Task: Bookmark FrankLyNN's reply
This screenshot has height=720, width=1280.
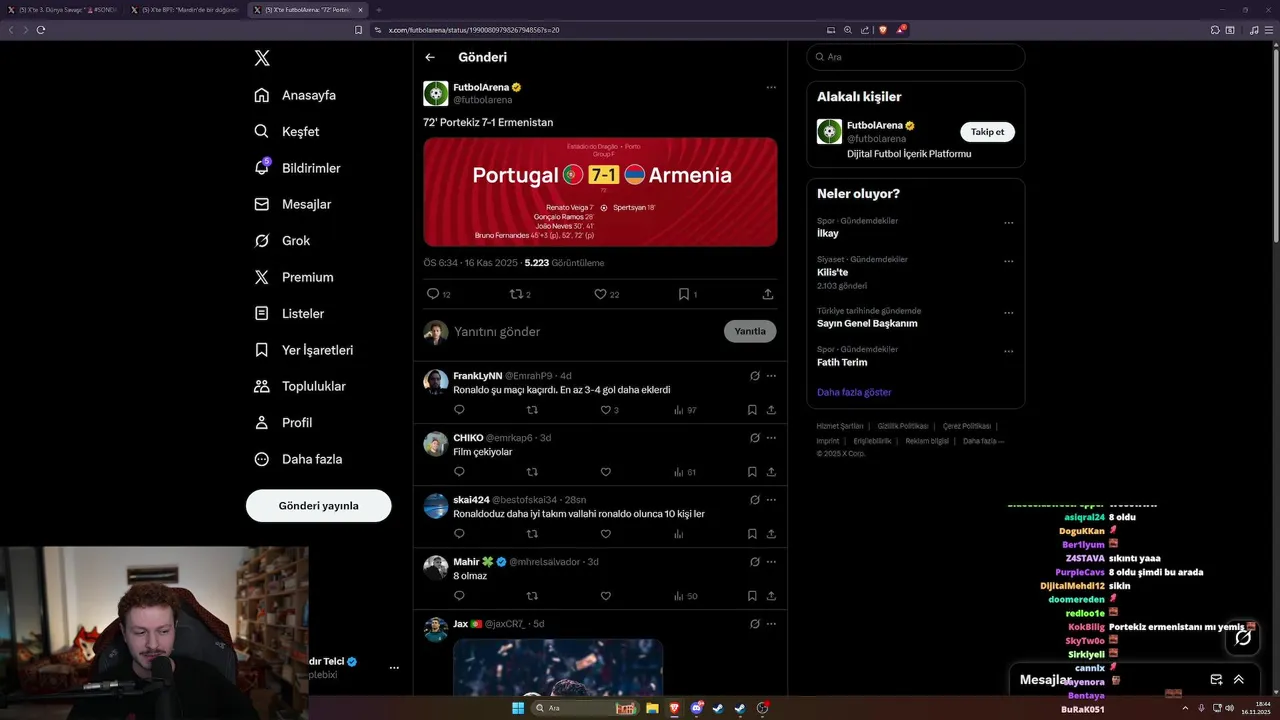Action: pyautogui.click(x=752, y=410)
